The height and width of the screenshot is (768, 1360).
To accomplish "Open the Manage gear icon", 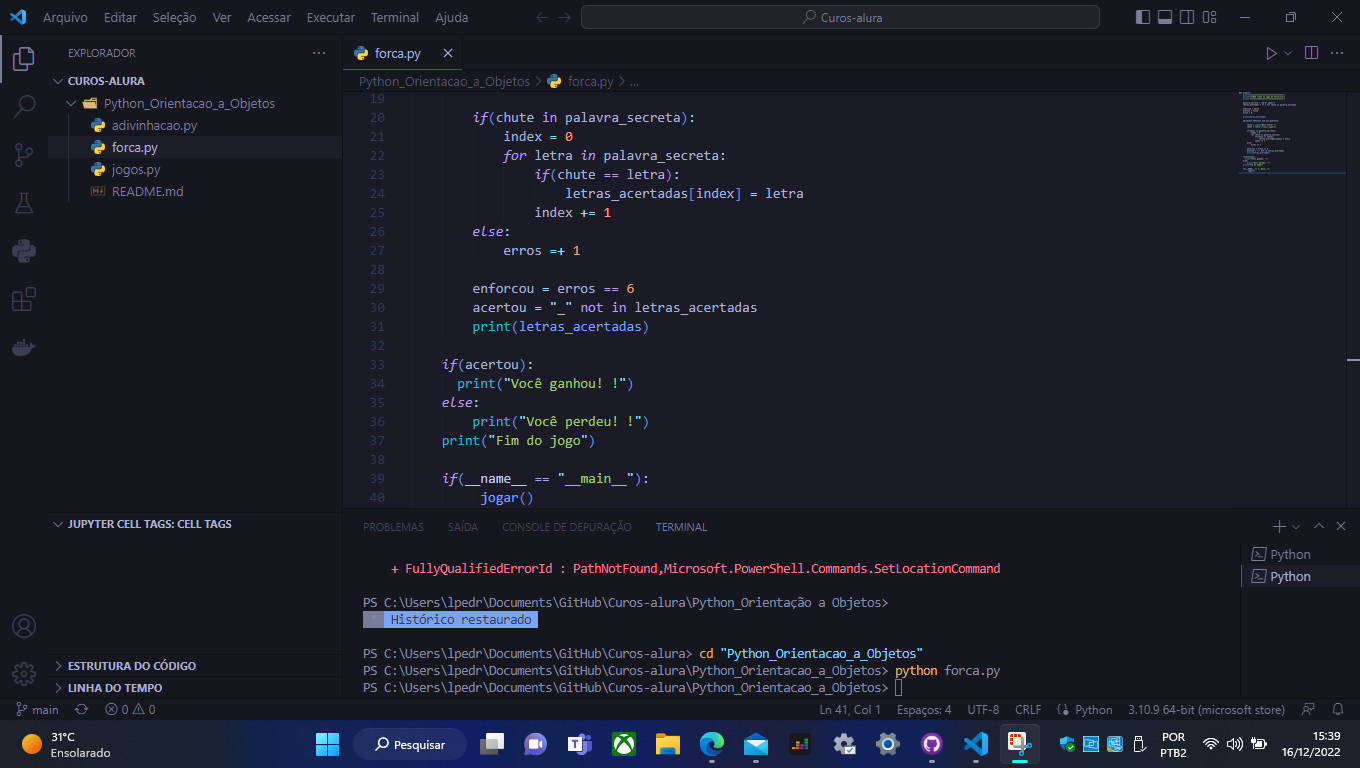I will (24, 674).
